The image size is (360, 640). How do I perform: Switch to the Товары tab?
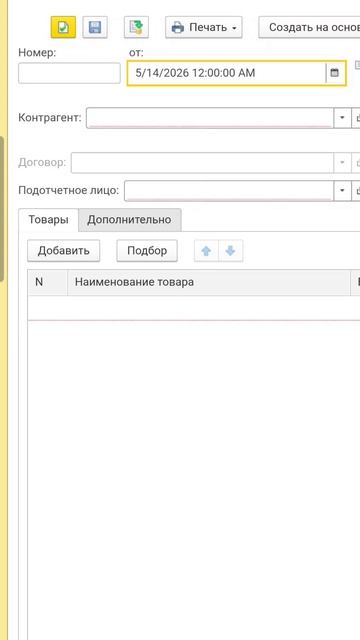tap(48, 220)
